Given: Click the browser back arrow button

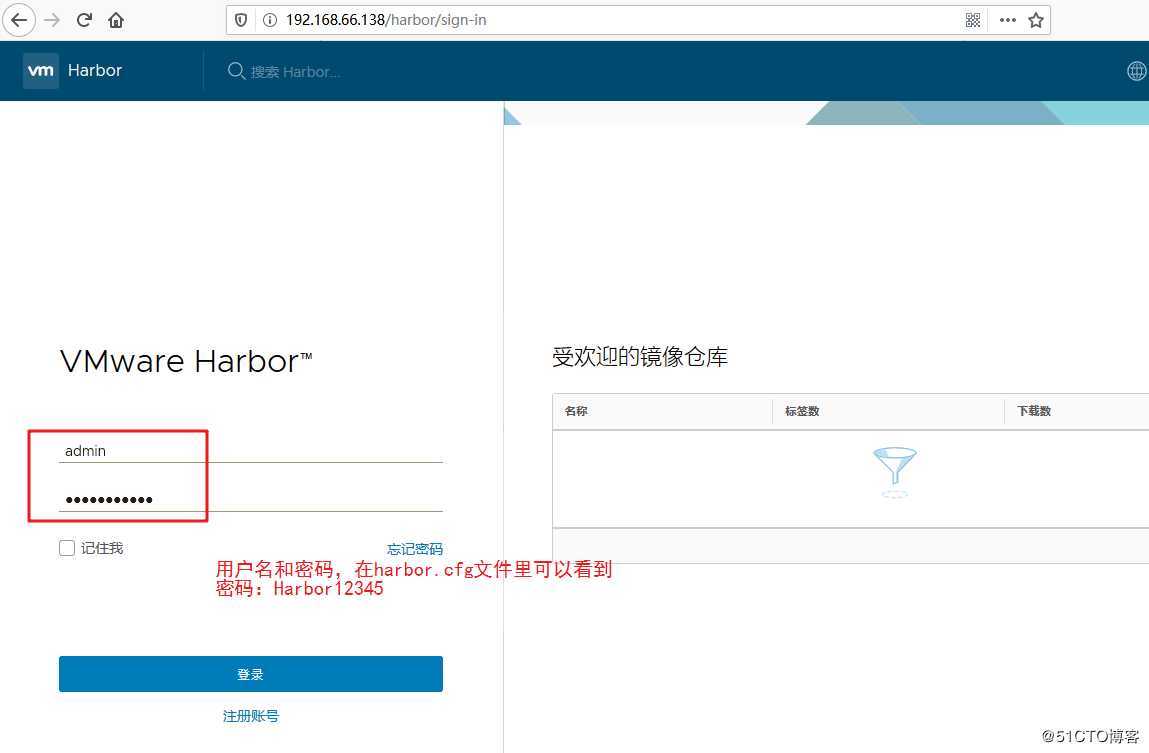Looking at the screenshot, I should (x=19, y=20).
